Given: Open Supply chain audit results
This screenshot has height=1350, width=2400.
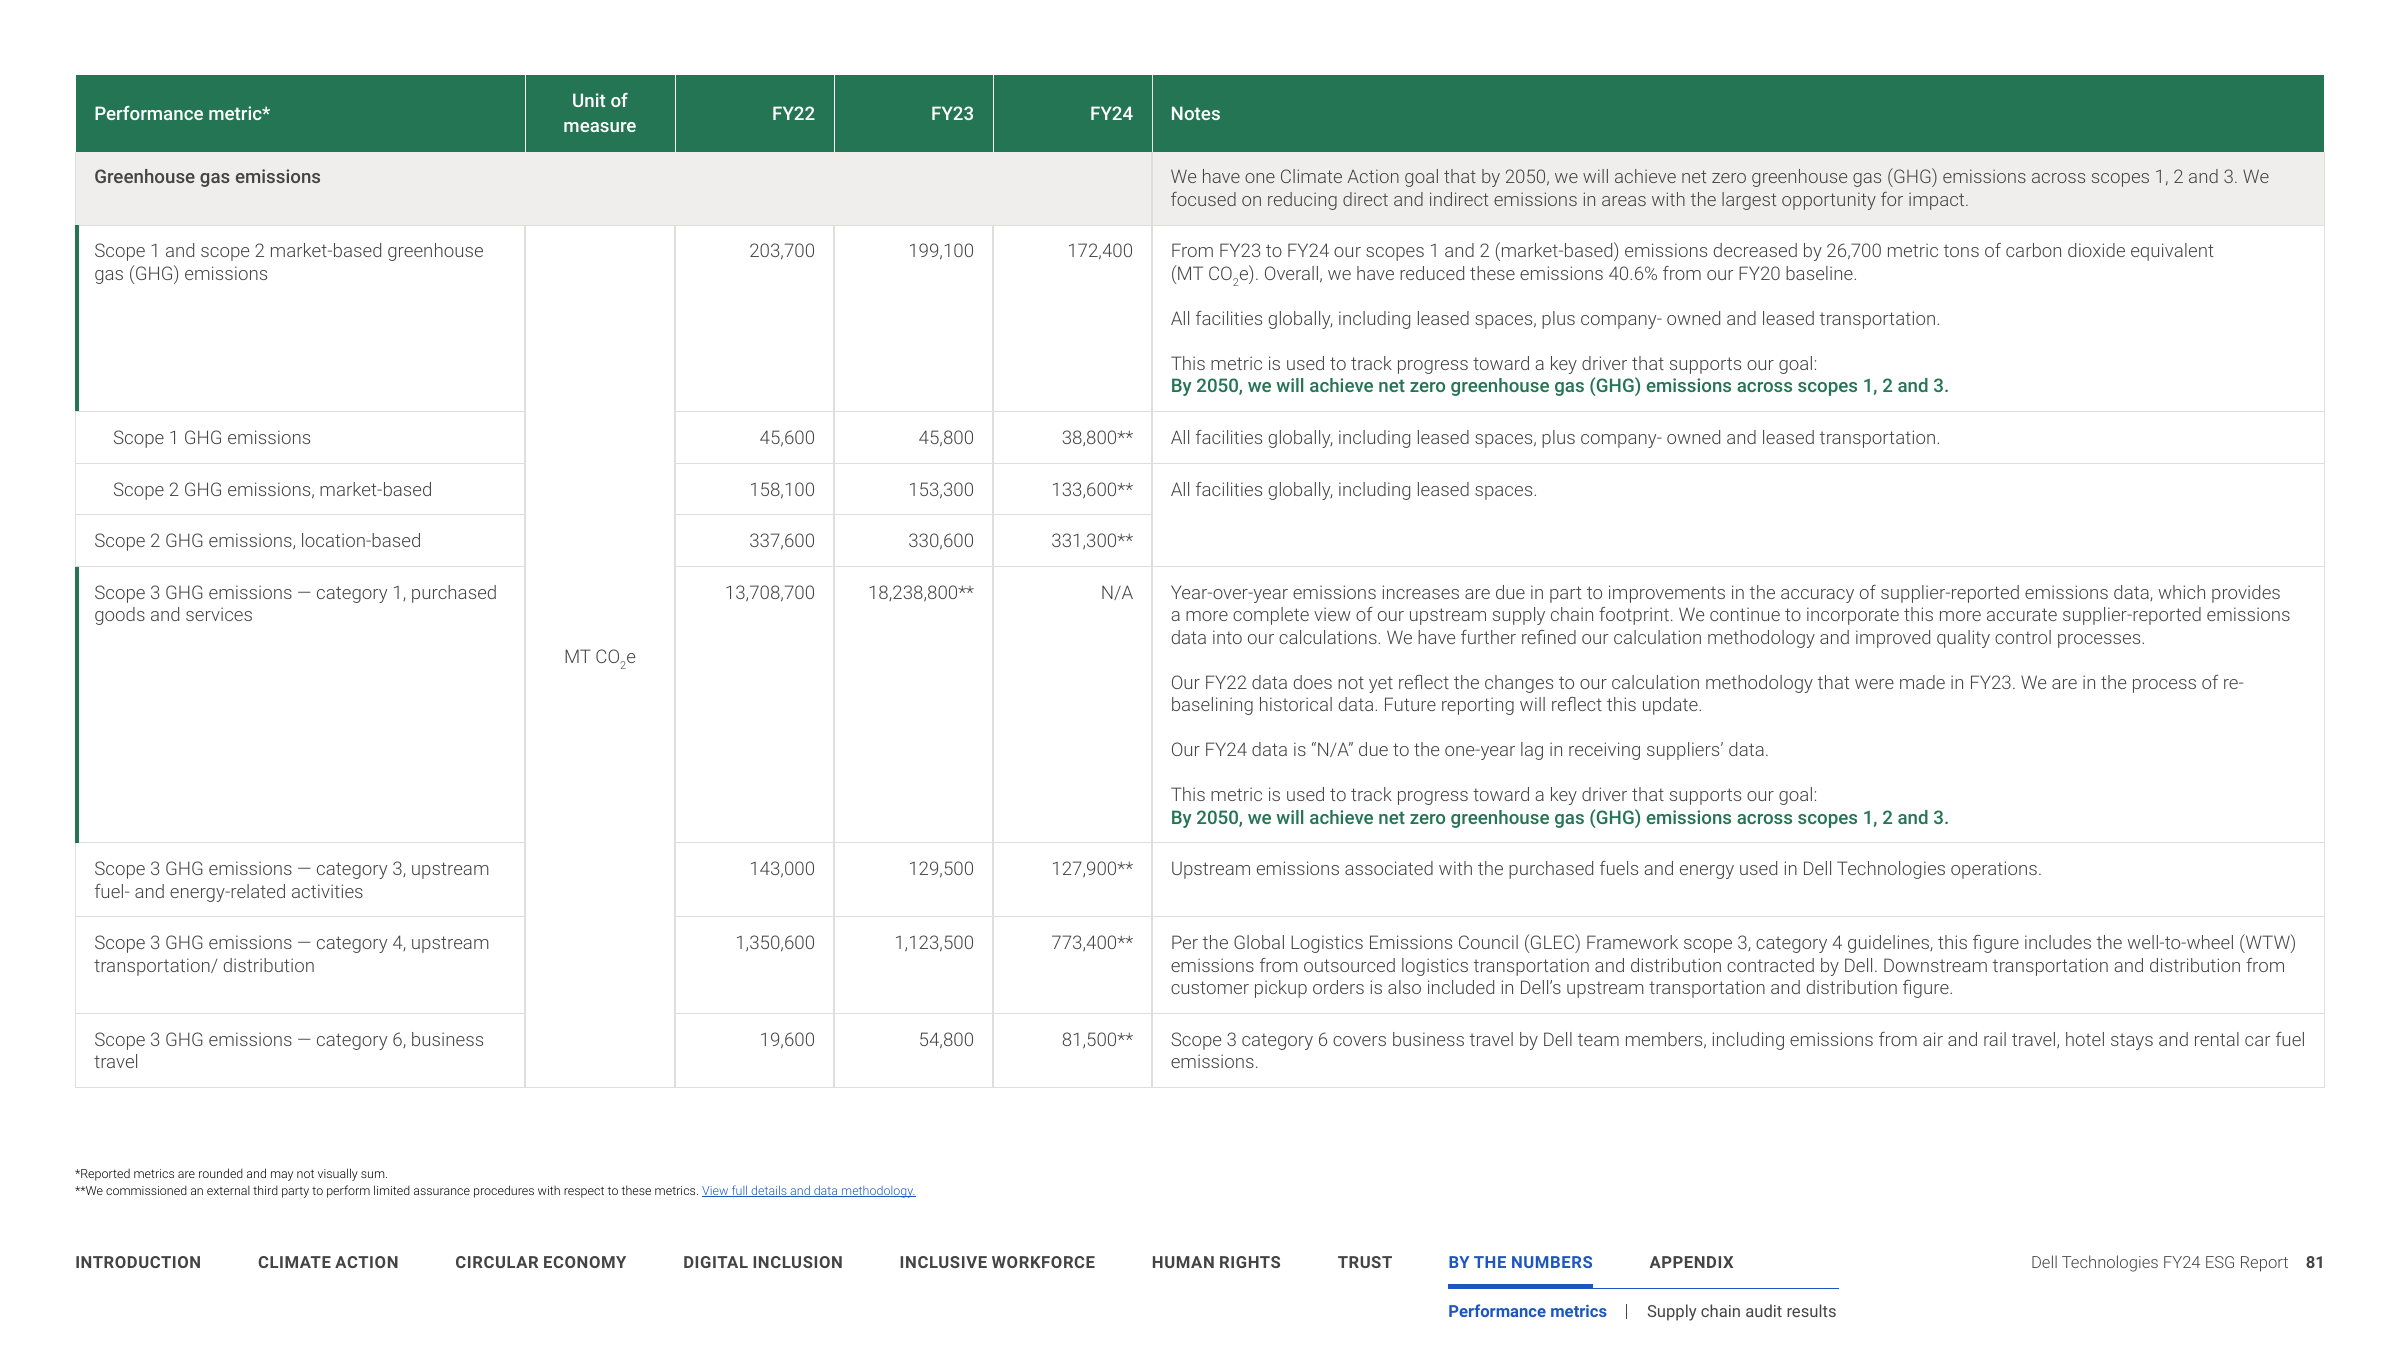Looking at the screenshot, I should pos(1741,1311).
